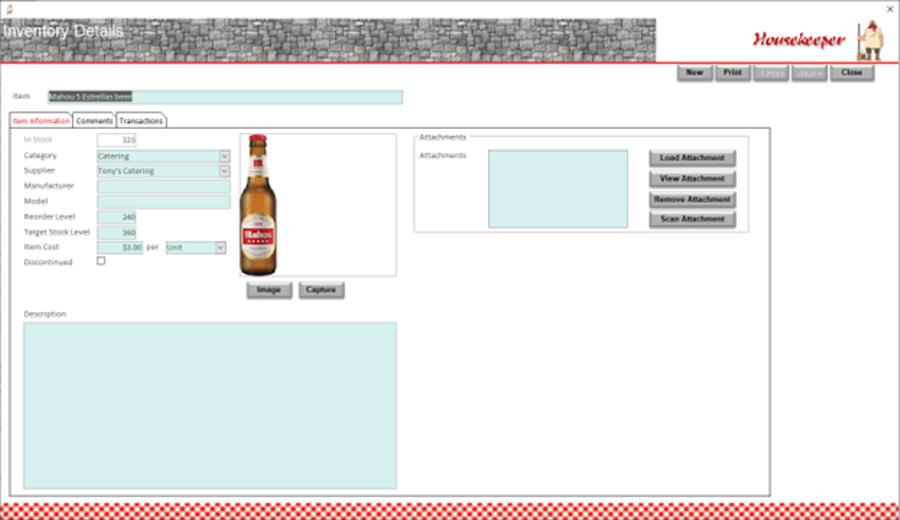Viewport: 900px width, 520px height.
Task: Click the Model input field
Action: 164,202
